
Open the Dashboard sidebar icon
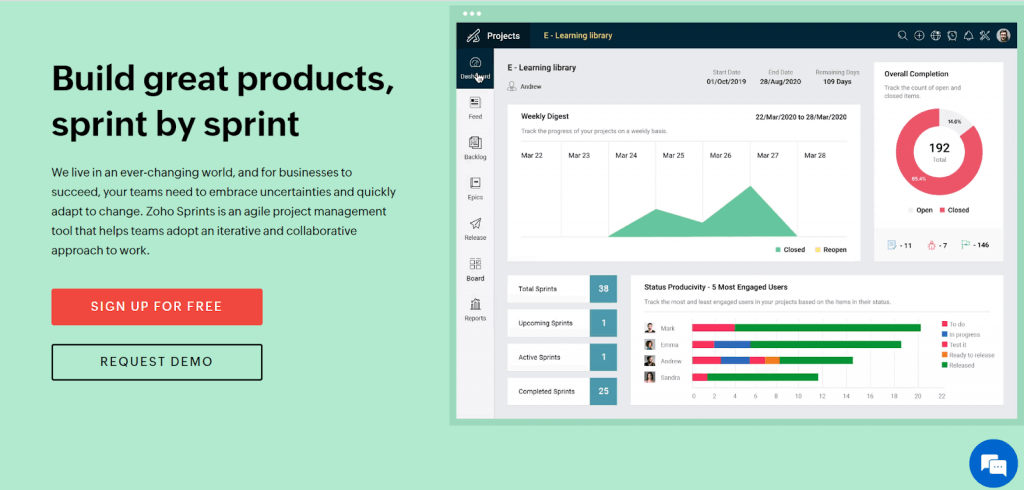[x=475, y=63]
